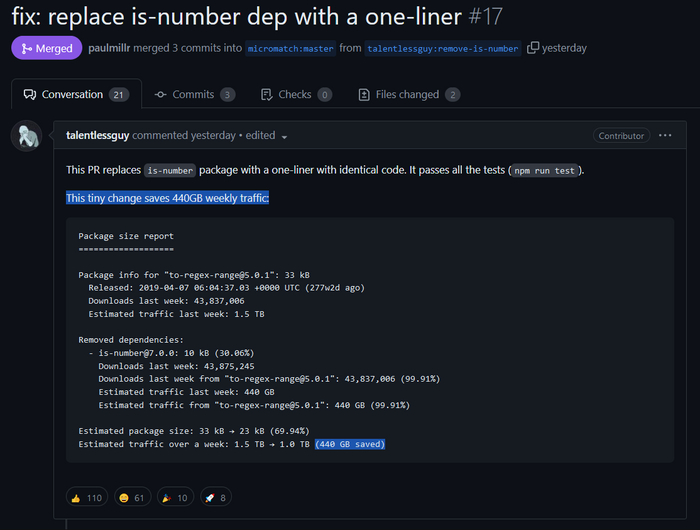
Task: Click the Files changed tab diff icon
Action: pyautogui.click(x=364, y=95)
